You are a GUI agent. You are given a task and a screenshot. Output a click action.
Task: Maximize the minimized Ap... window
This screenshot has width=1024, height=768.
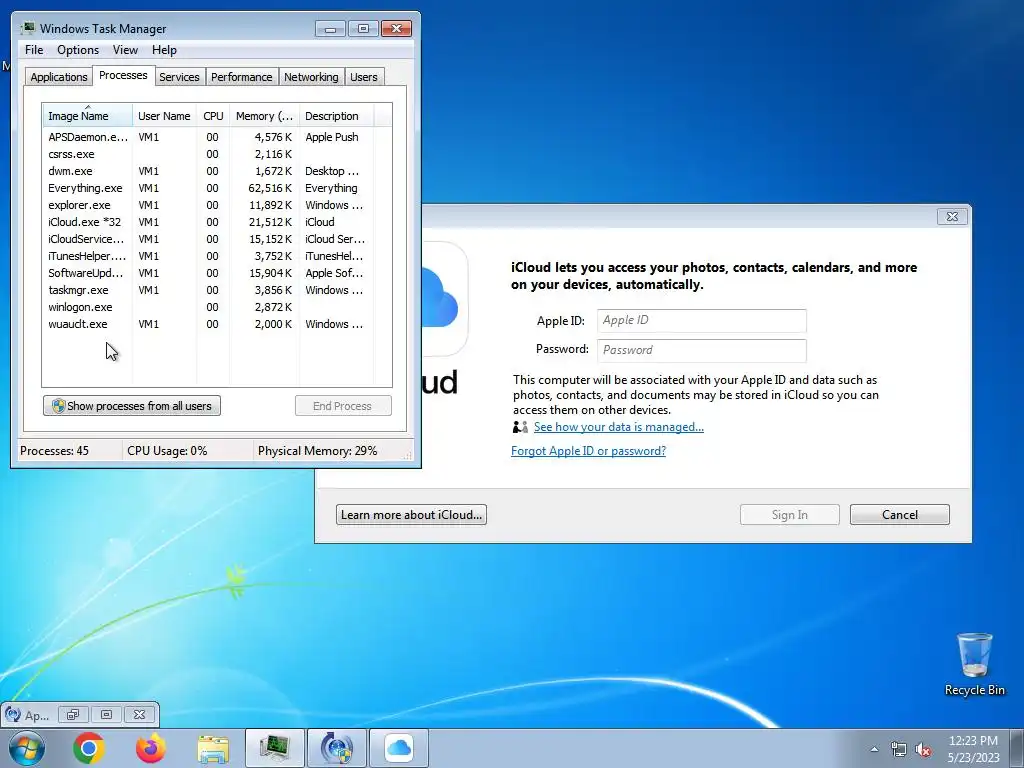pos(106,714)
